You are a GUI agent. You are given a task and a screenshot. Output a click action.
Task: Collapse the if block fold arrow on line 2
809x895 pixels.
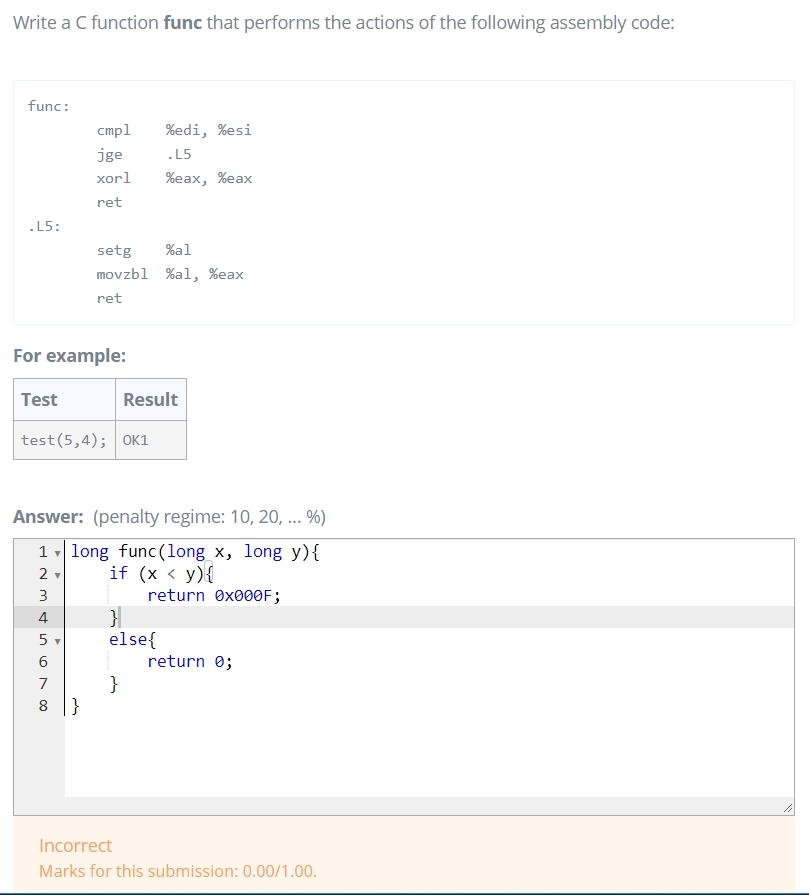[57, 573]
